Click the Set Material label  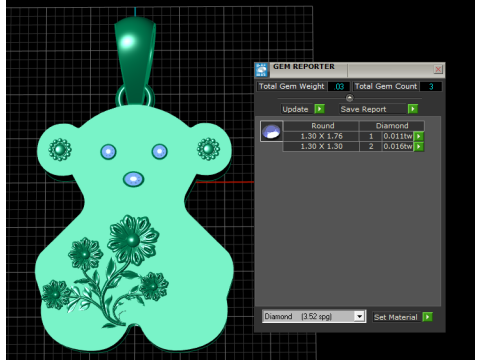pyautogui.click(x=395, y=317)
